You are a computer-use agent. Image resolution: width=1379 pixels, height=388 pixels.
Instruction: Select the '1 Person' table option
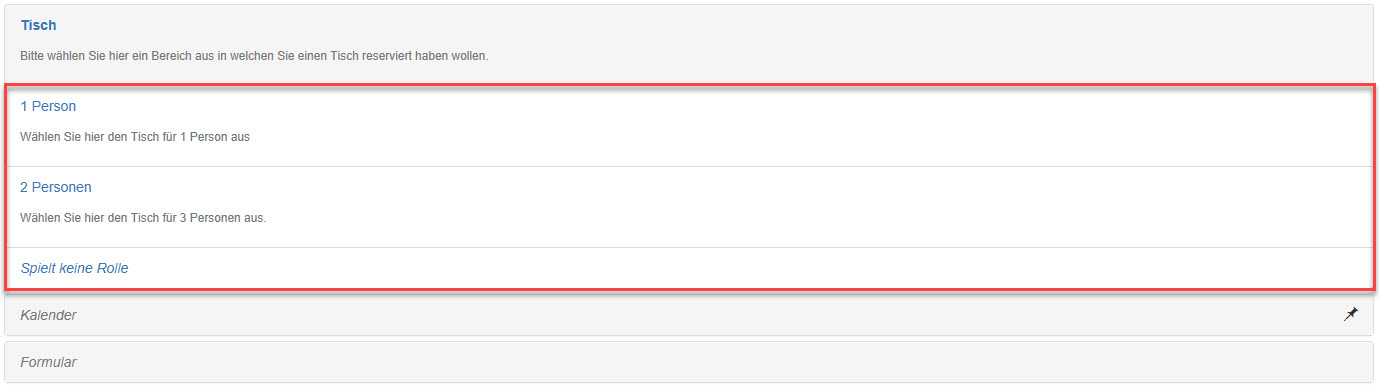pyautogui.click(x=48, y=106)
